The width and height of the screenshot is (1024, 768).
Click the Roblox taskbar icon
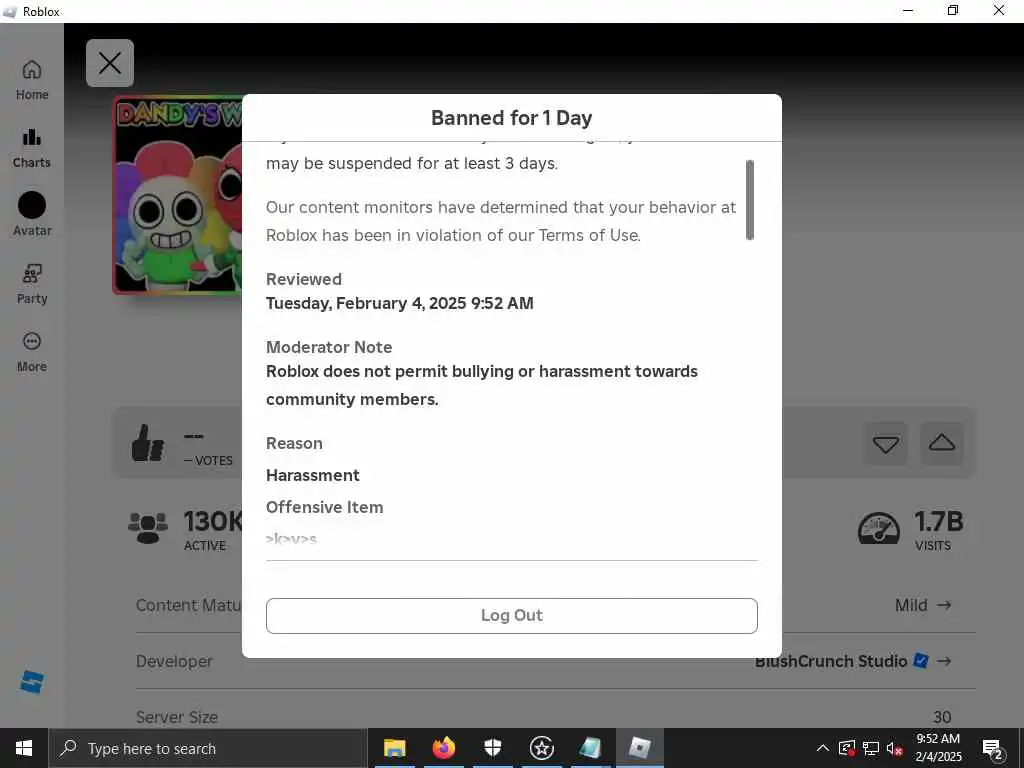pyautogui.click(x=639, y=748)
